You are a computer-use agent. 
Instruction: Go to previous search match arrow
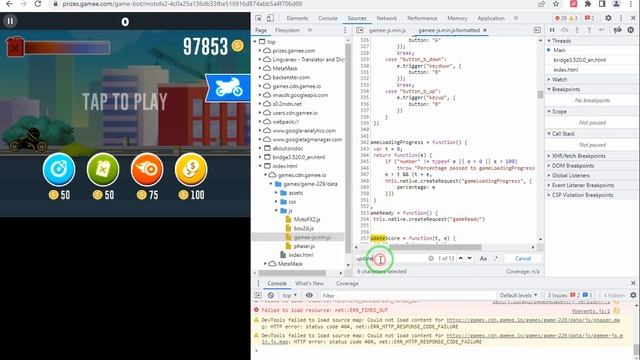pos(460,258)
